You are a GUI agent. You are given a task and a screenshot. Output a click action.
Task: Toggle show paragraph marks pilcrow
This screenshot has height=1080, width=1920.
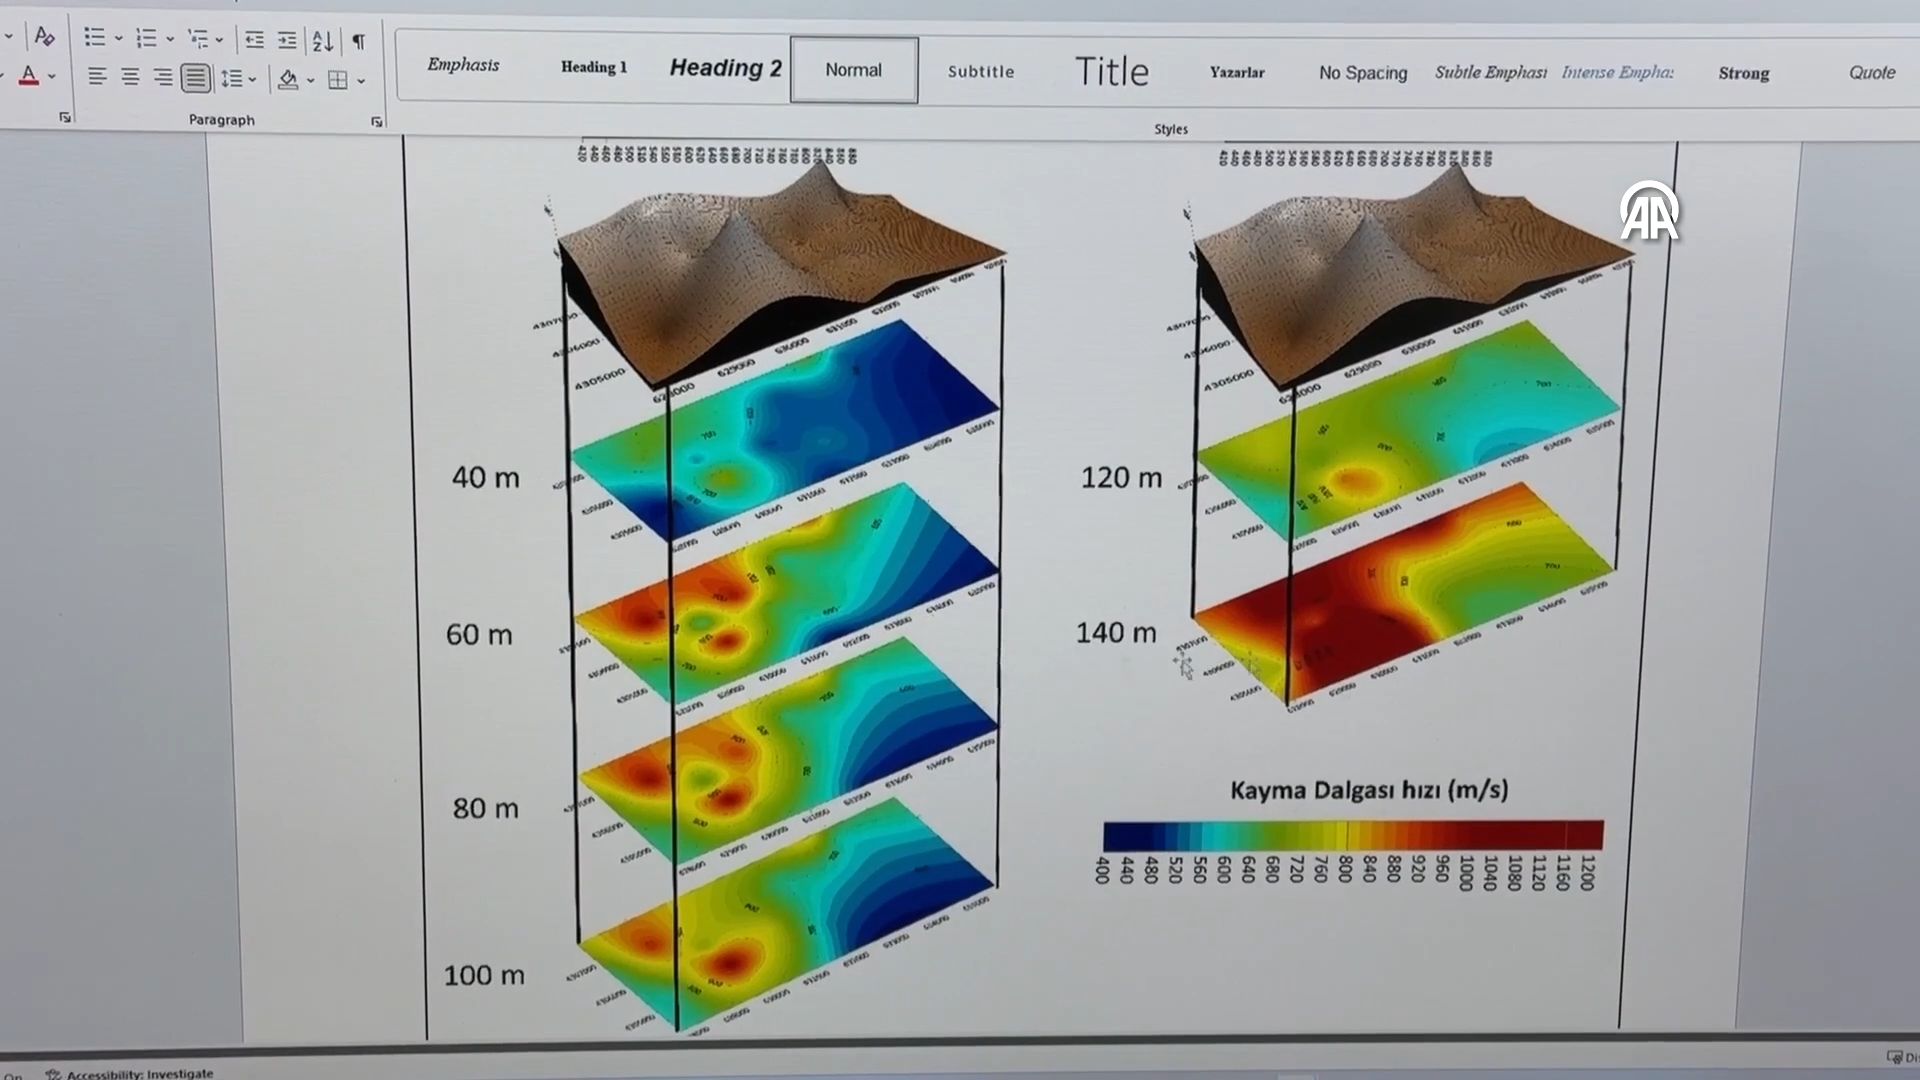358,41
